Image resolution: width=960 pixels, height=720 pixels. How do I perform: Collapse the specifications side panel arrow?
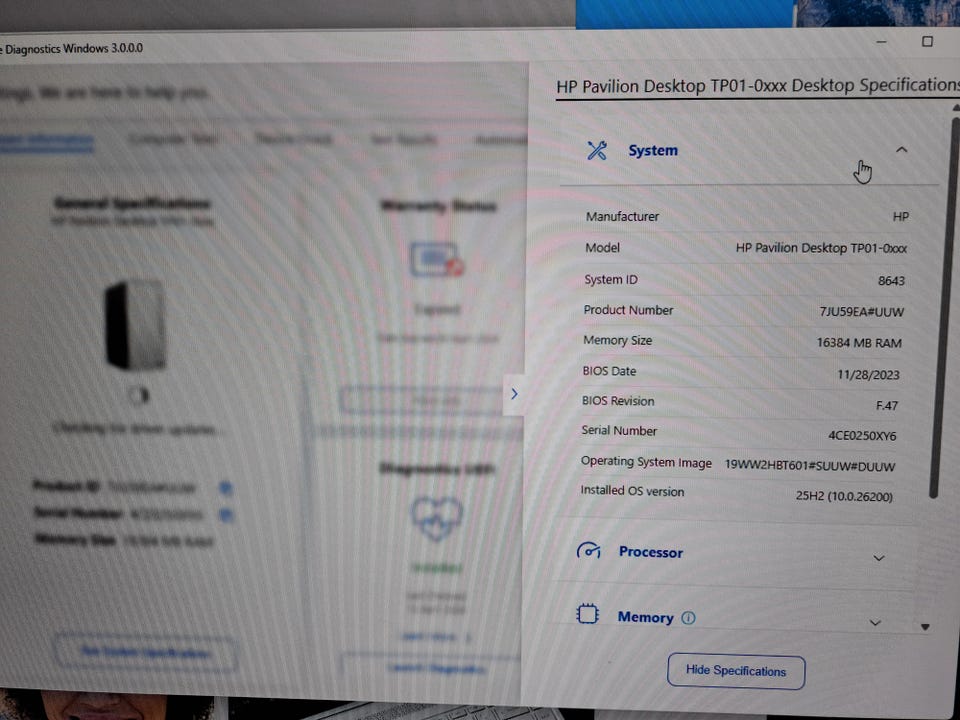514,394
